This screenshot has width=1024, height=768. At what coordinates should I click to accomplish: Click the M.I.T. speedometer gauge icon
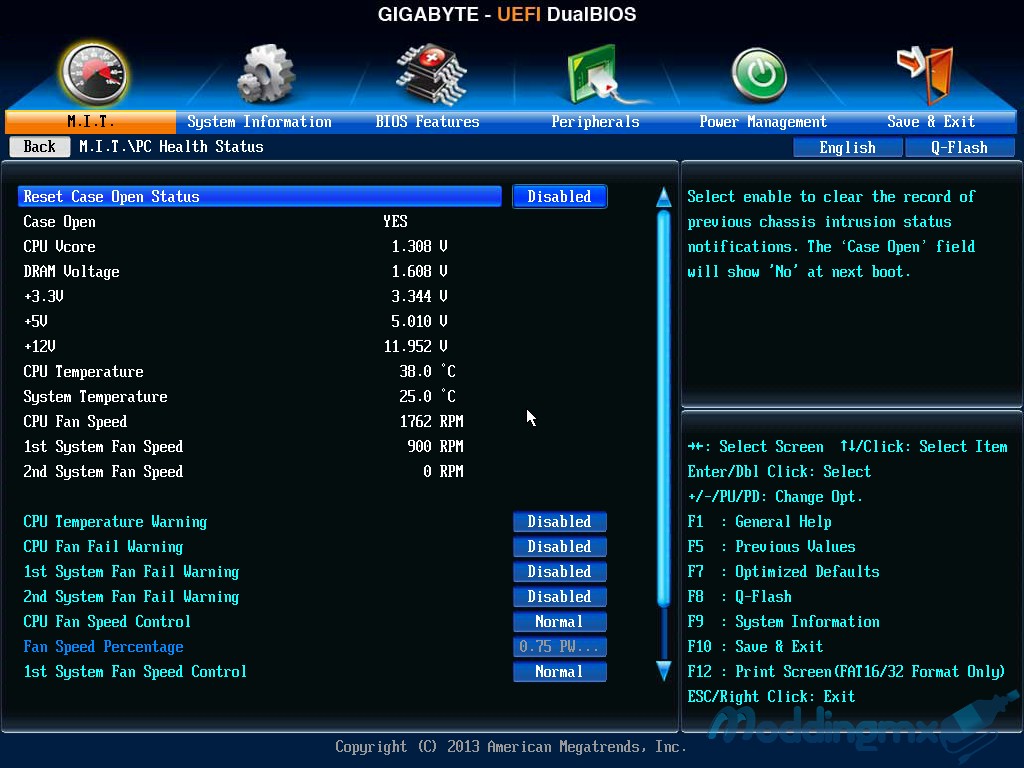click(93, 74)
